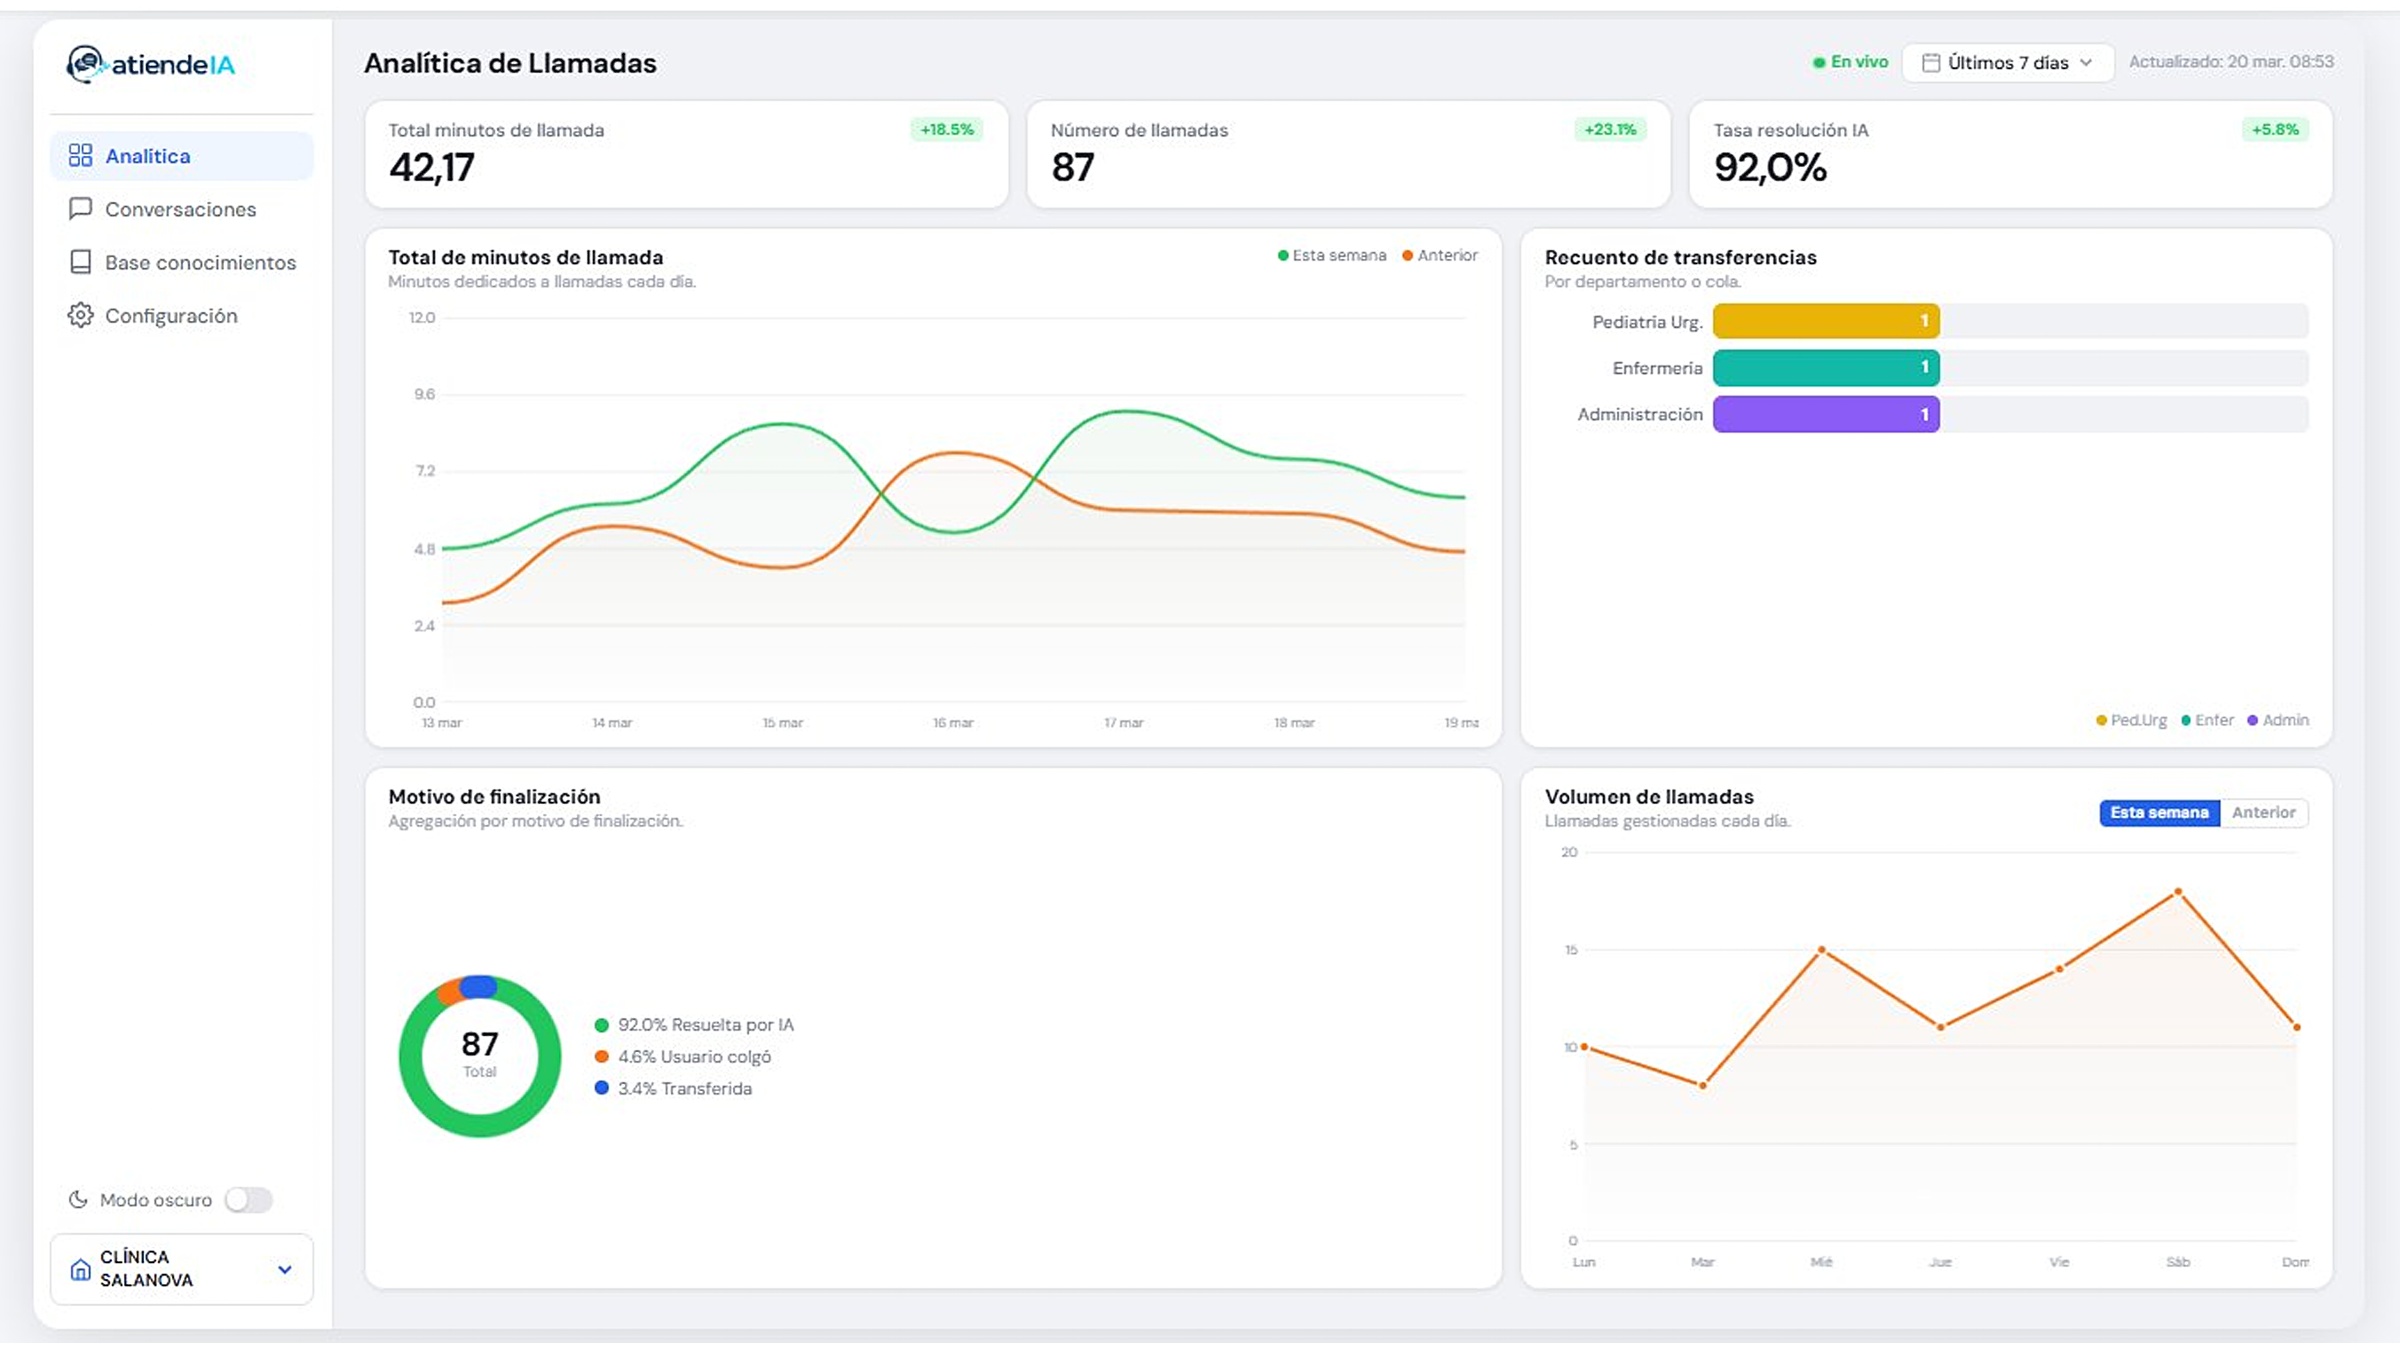Screen dimensions: 2400x1350
Task: Open the Últimos 7 días dropdown
Action: 2007,63
